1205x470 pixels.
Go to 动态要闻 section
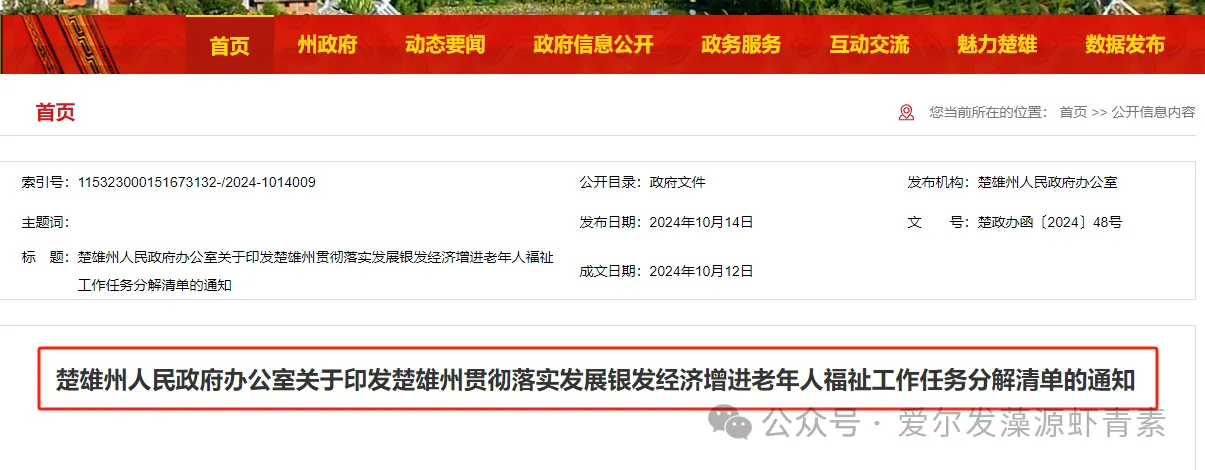coord(445,45)
